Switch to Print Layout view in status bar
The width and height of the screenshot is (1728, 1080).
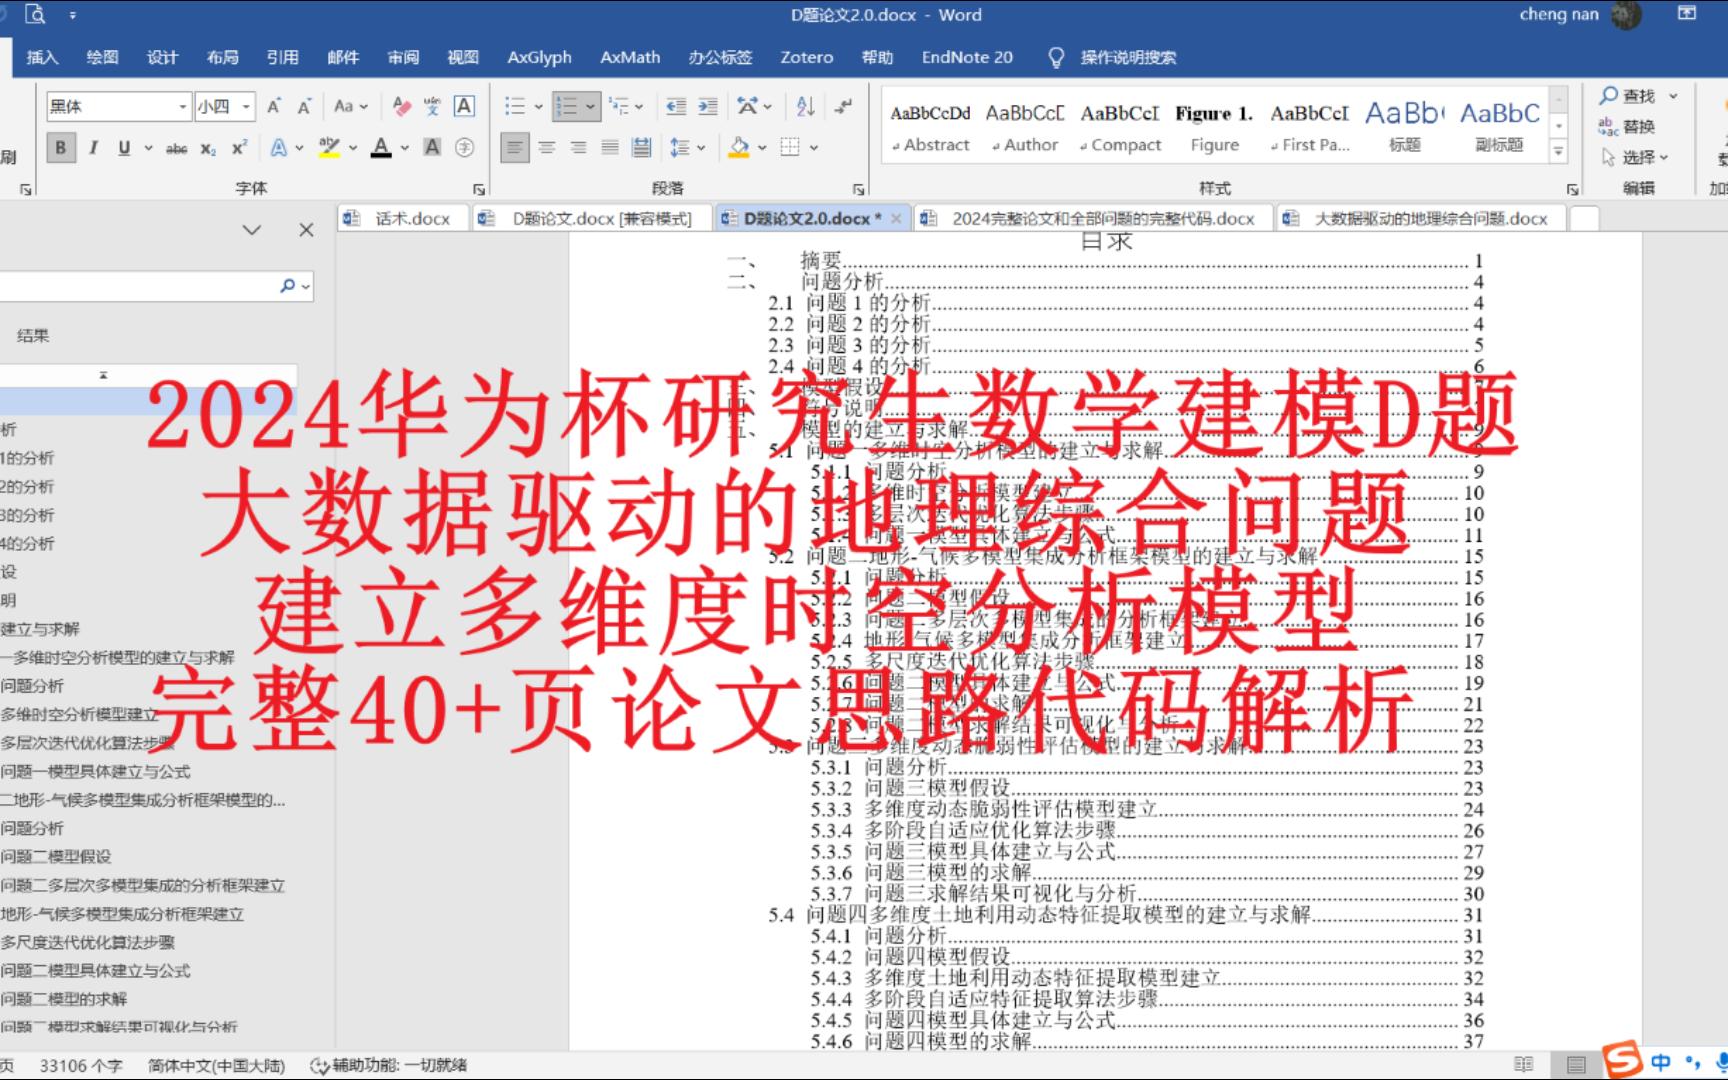click(x=1576, y=1065)
